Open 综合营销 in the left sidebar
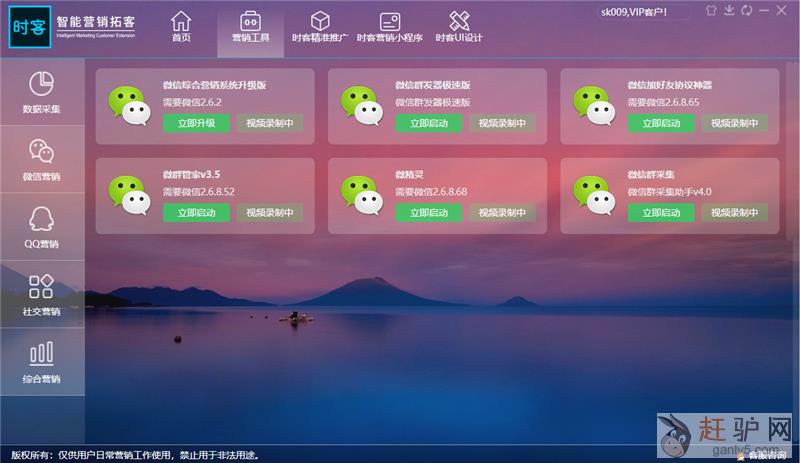The image size is (800, 463). click(x=42, y=364)
